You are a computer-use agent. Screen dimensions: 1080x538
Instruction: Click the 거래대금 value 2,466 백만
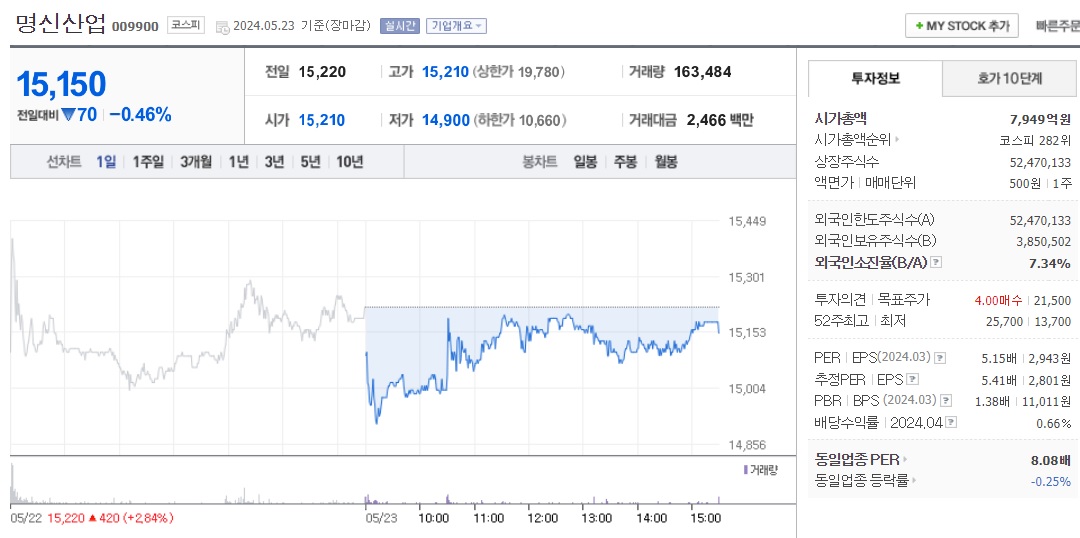click(x=720, y=121)
